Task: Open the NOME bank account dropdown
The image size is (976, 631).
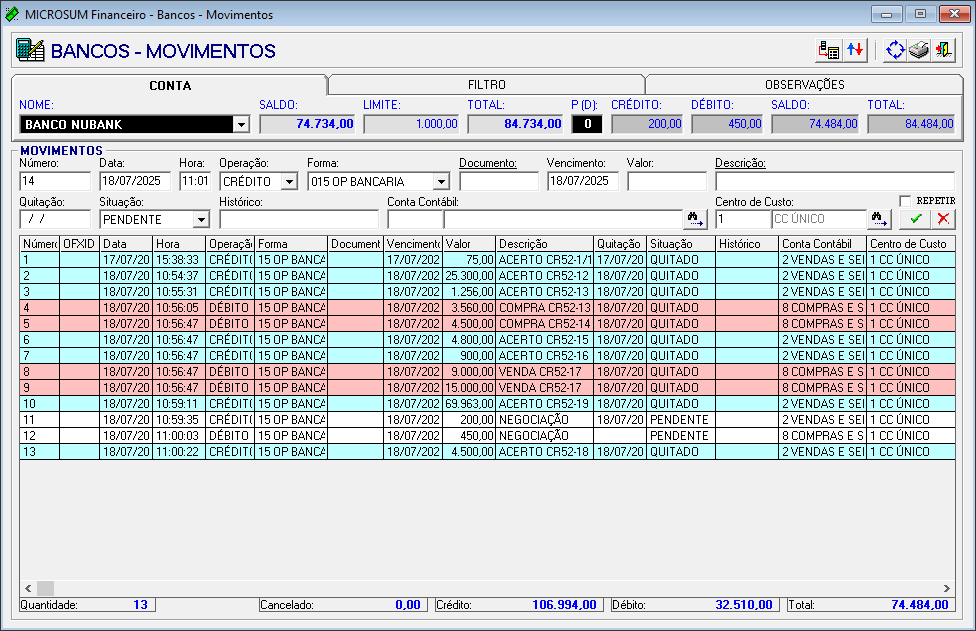Action: coord(240,124)
